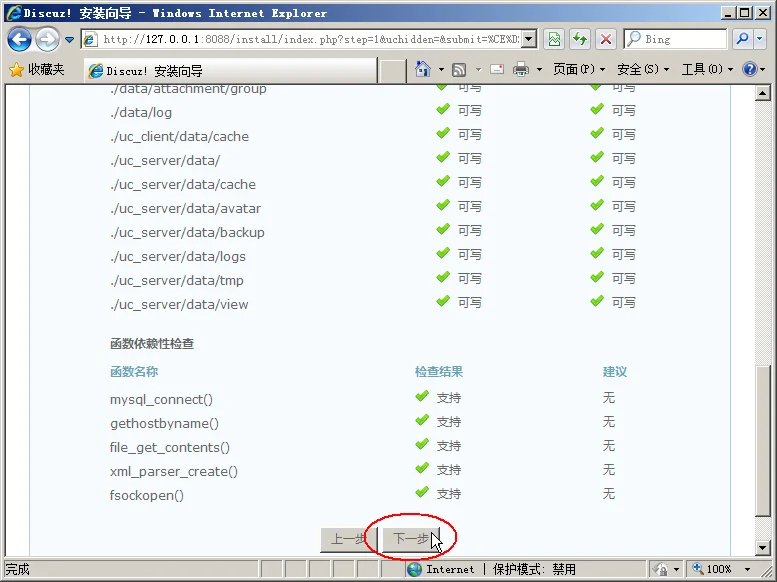Click the Print icon
The height and width of the screenshot is (582, 777).
click(x=520, y=69)
